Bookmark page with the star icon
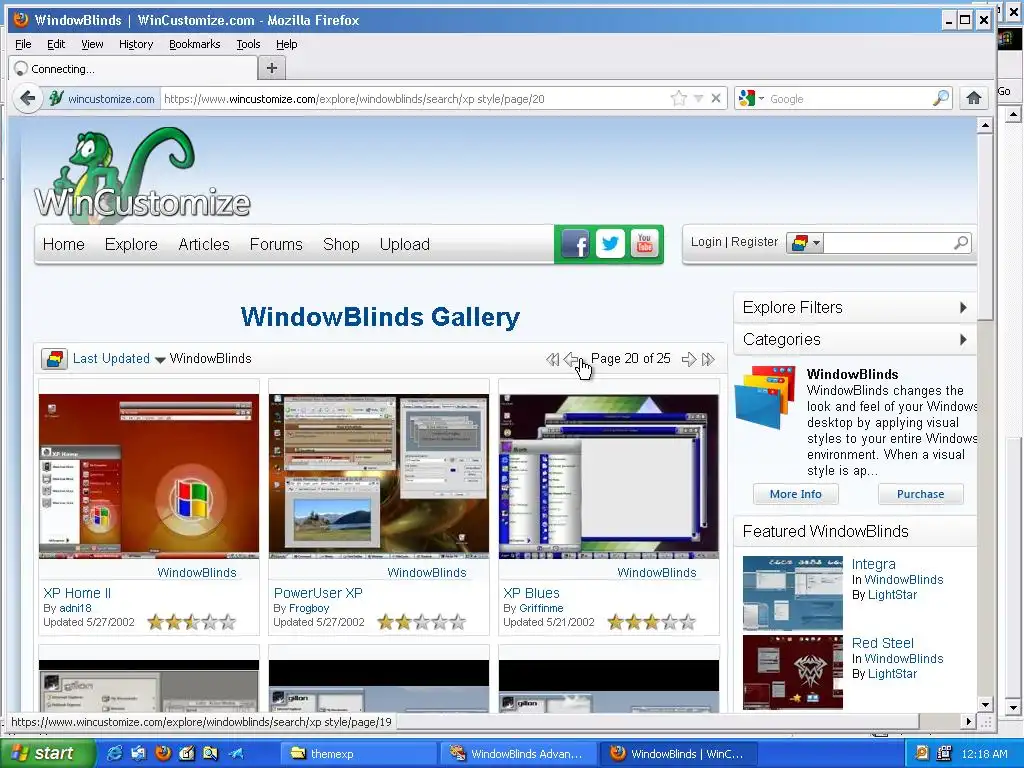Image resolution: width=1024 pixels, height=768 pixels. pos(679,99)
